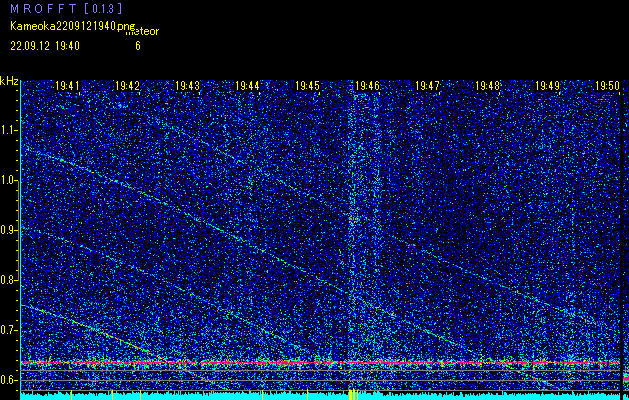The height and width of the screenshot is (400, 629).
Task: Click the MROFFT [0.1.3] title text
Action: tap(66, 9)
